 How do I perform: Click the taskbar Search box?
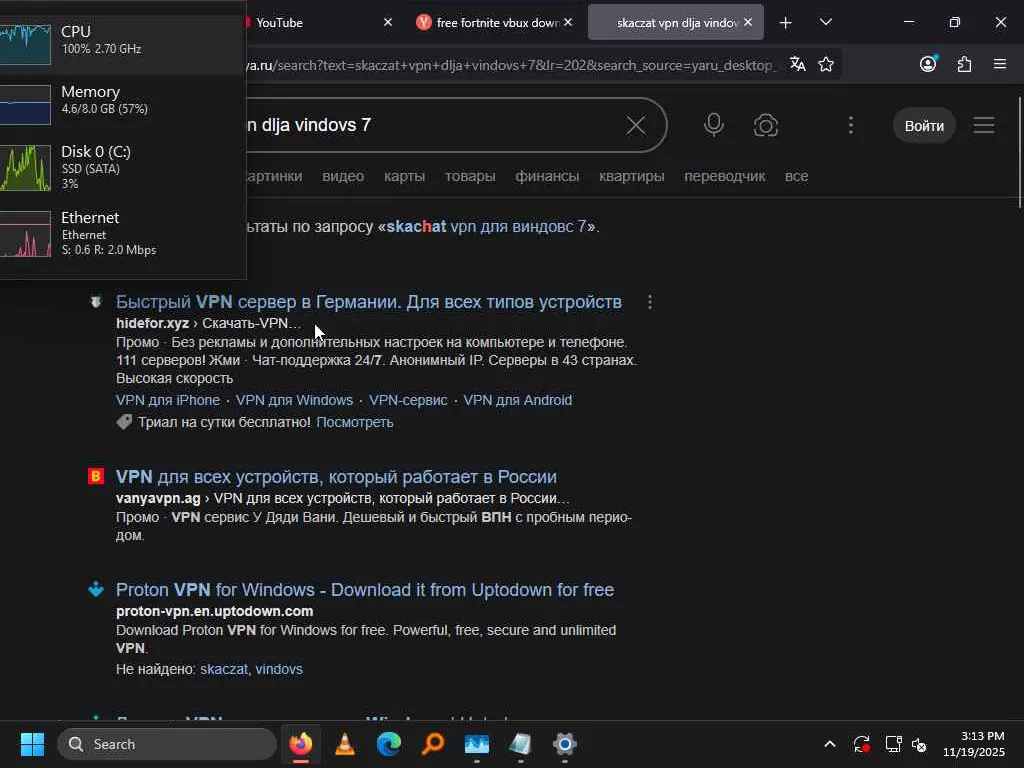(x=167, y=744)
